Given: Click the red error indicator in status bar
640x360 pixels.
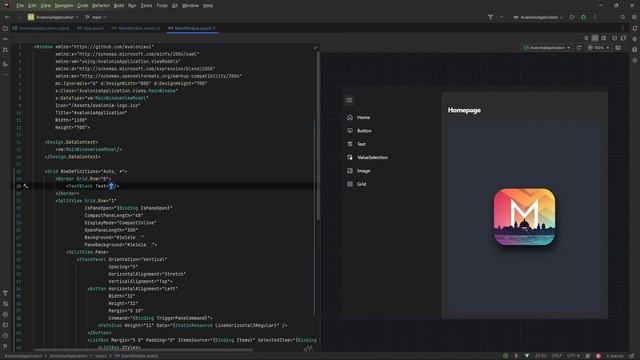Looking at the screenshot, I should pyautogui.click(x=598, y=356).
